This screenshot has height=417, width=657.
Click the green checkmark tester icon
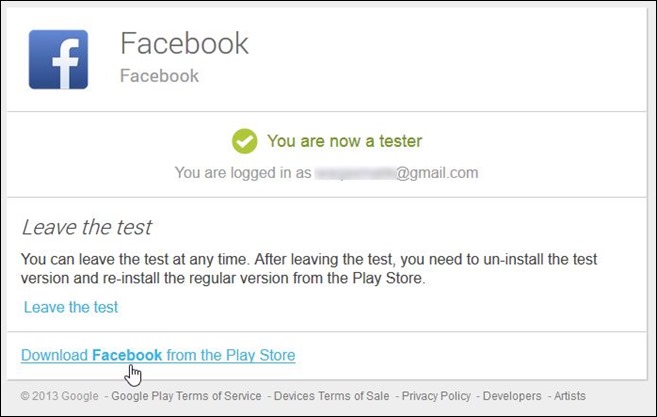245,141
